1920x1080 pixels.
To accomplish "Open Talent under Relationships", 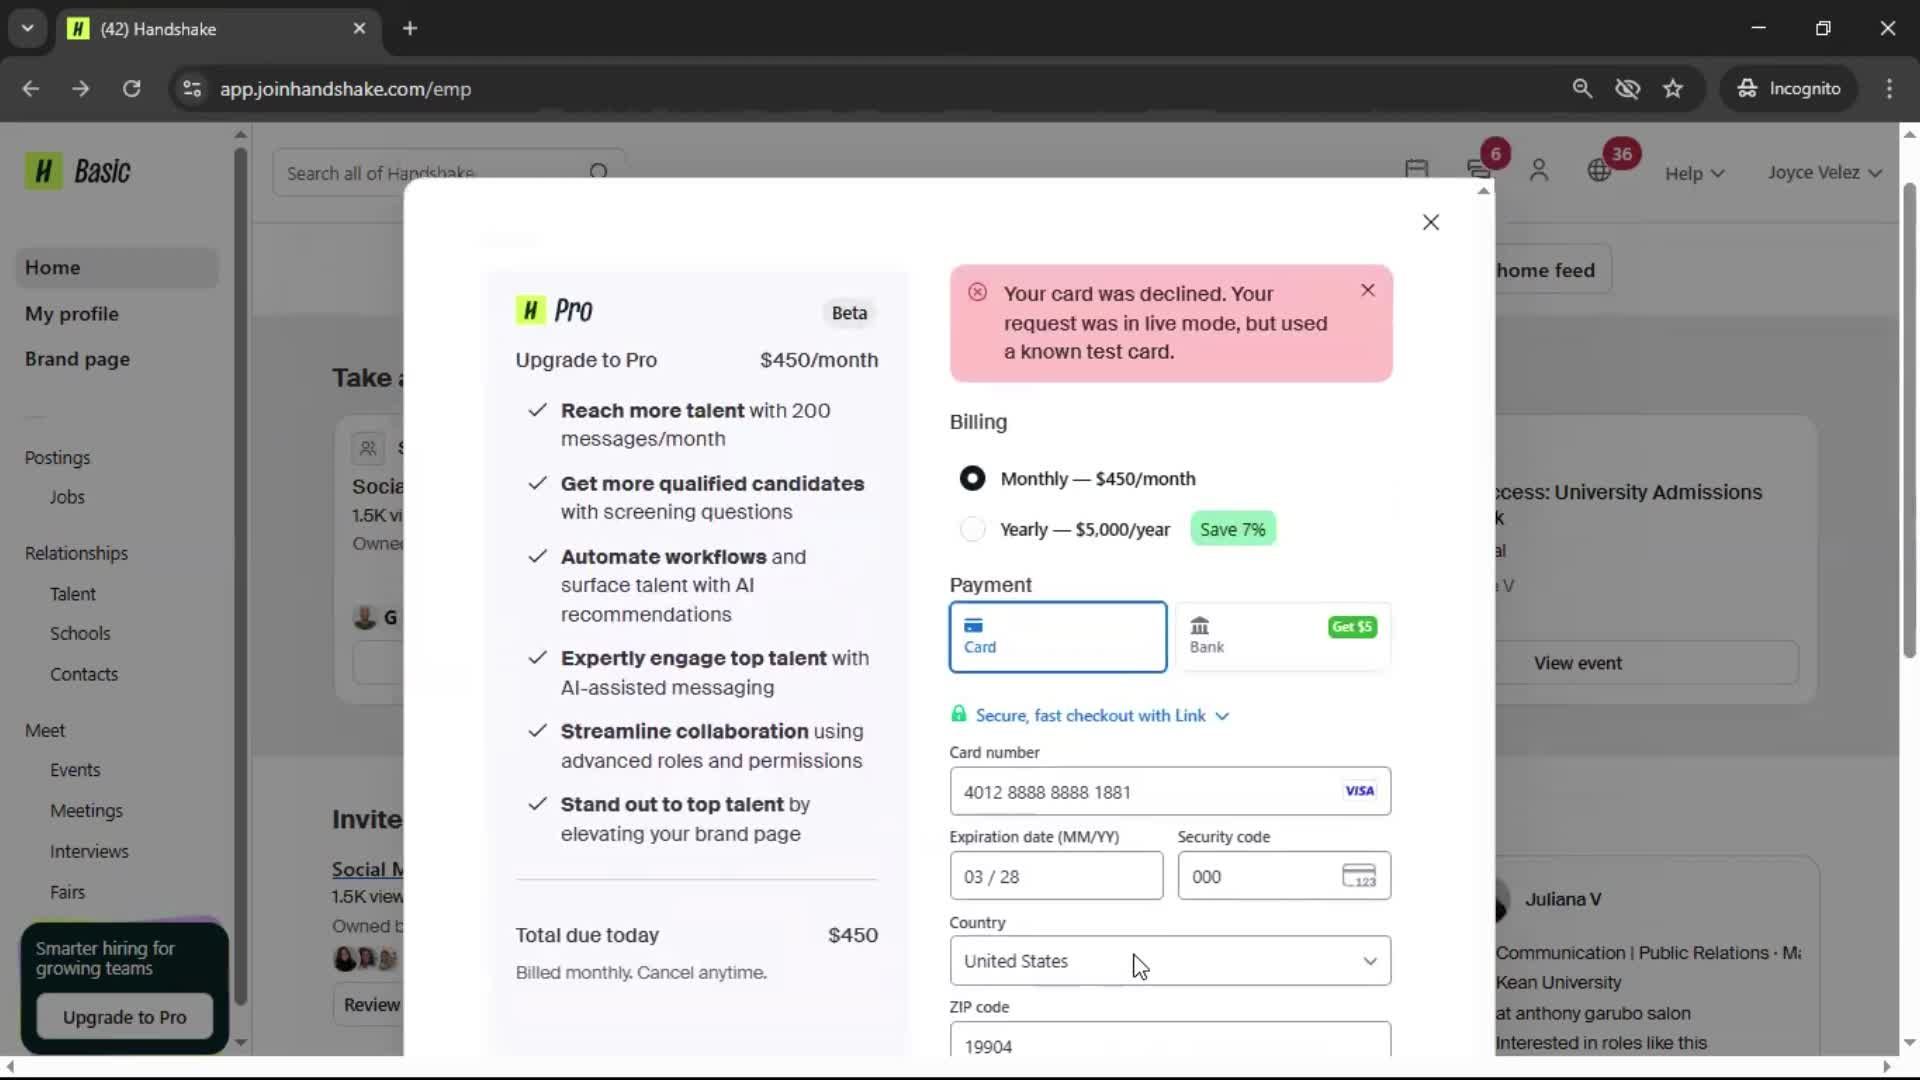I will (73, 594).
